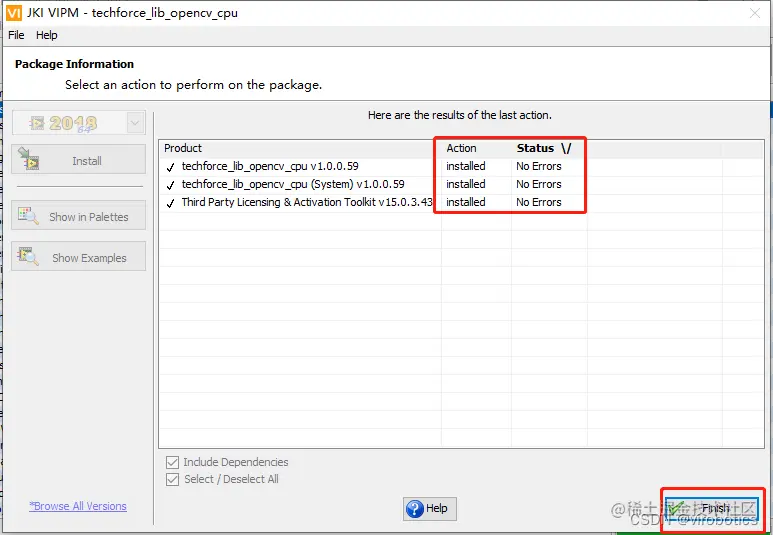Click the Show in Palettes magnifier icon
Viewport: 773px width, 535px height.
click(28, 215)
